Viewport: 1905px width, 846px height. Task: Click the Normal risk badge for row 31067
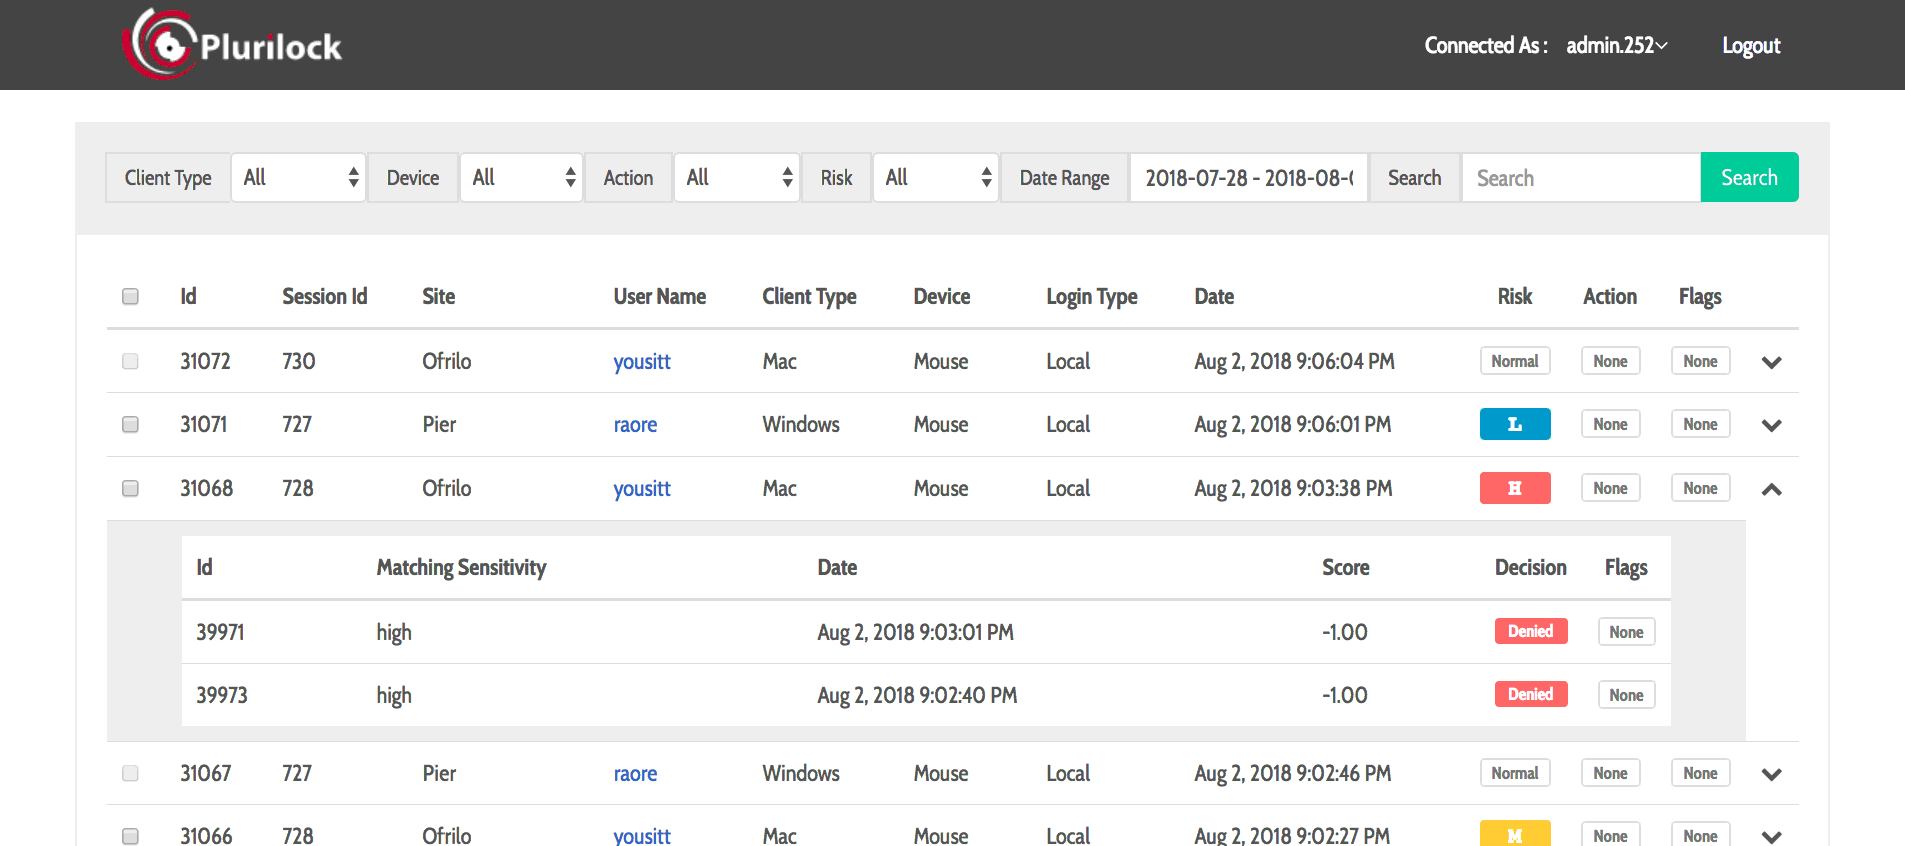coord(1514,773)
